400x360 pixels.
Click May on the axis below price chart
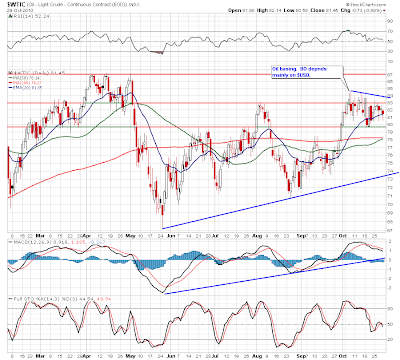130,235
